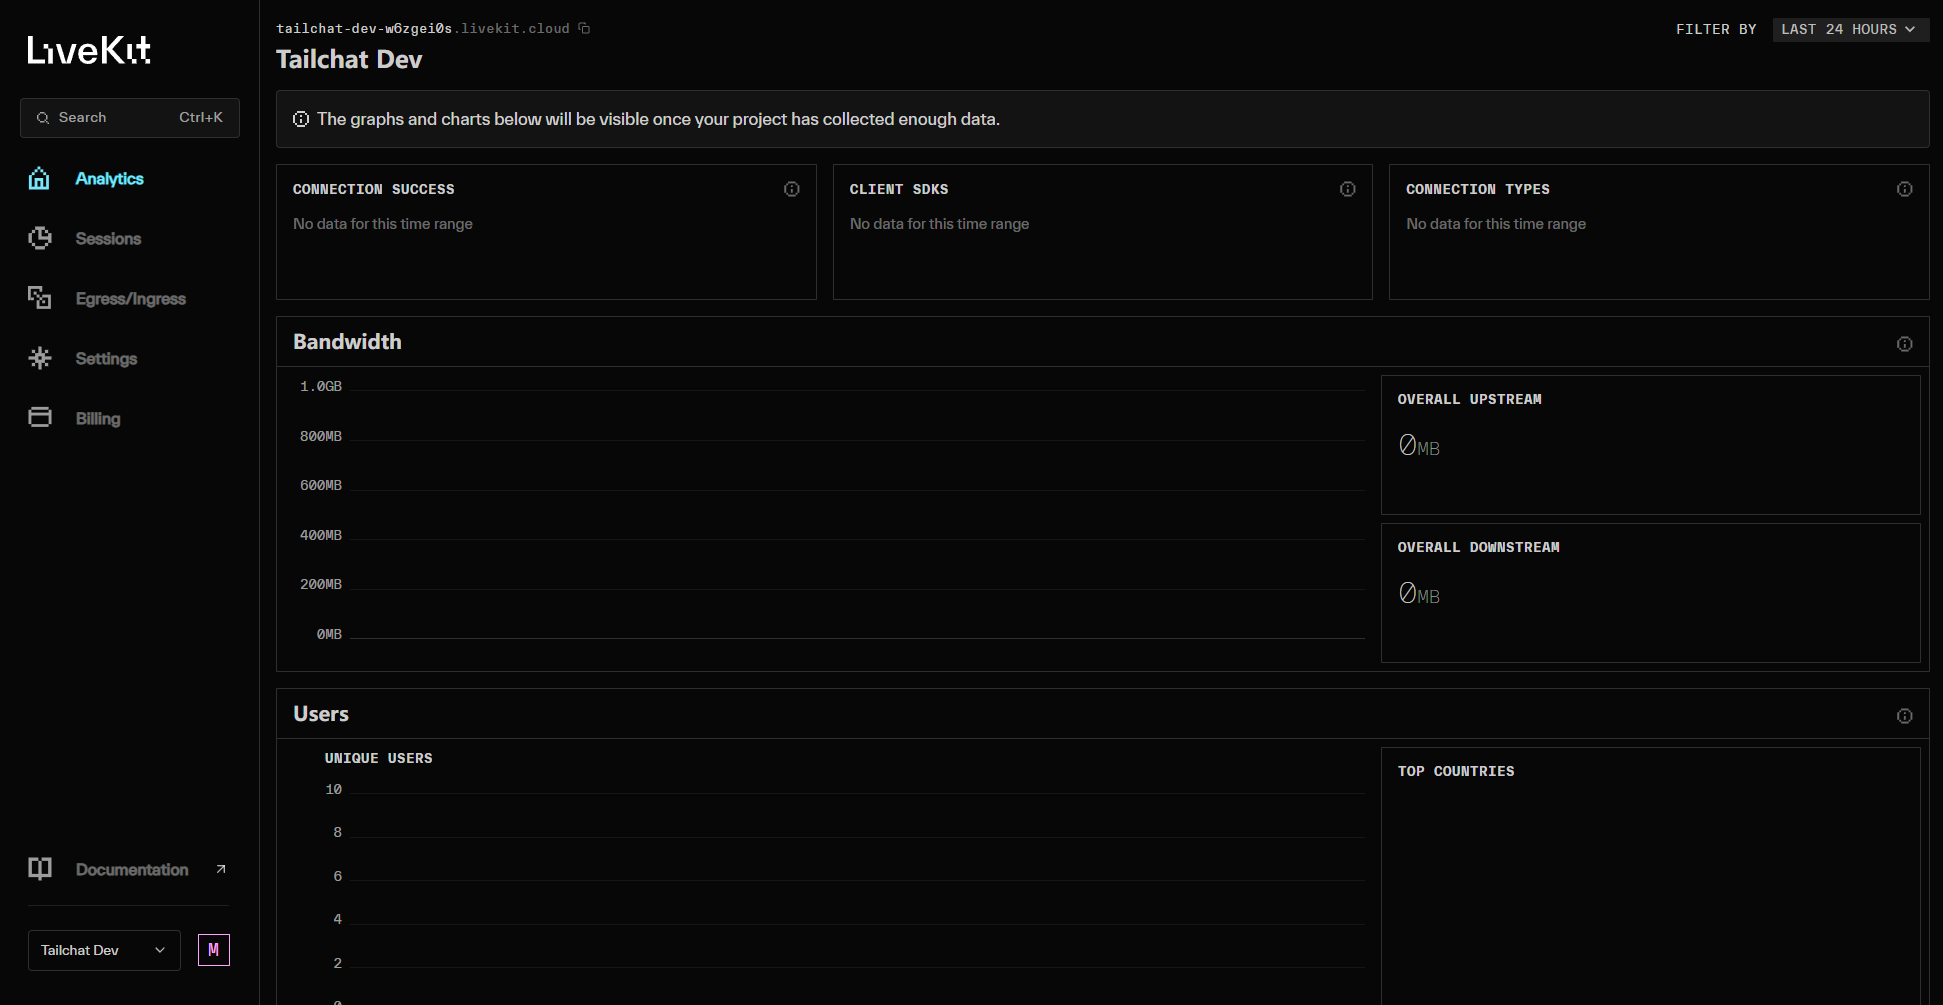Click the chevron in the project selector
This screenshot has width=1943, height=1005.
tap(160, 950)
